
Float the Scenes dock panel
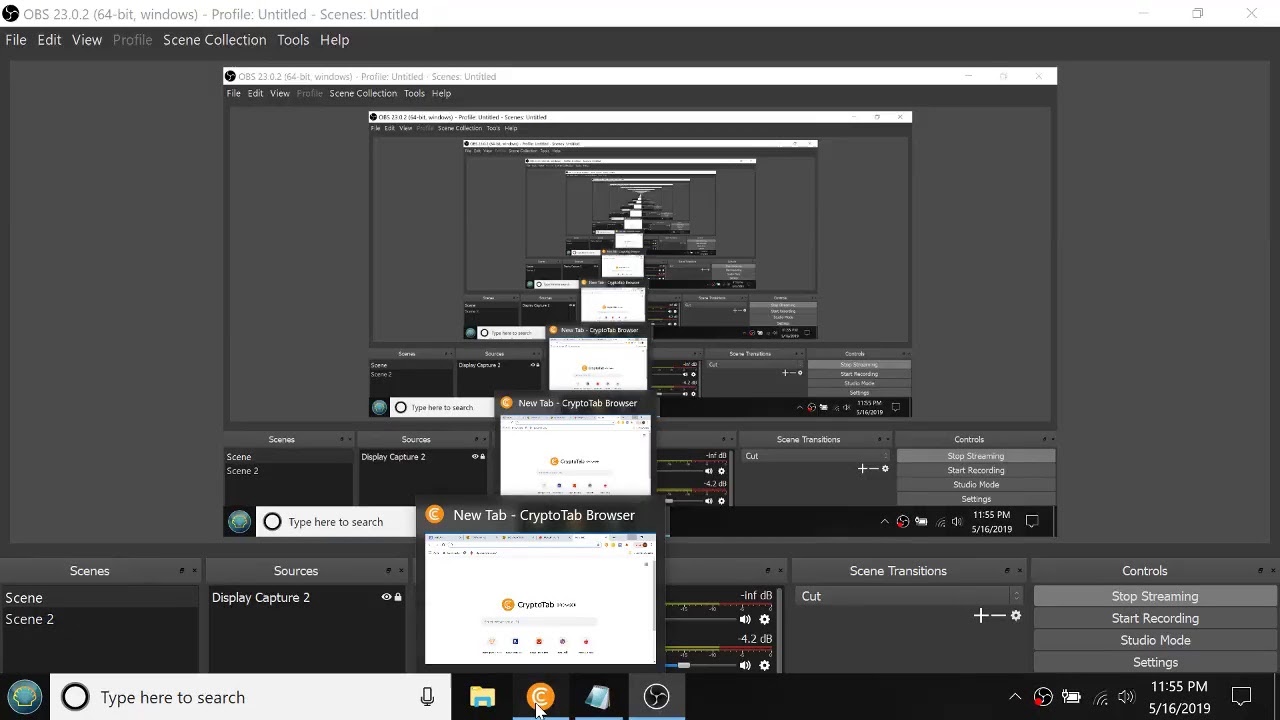181,571
